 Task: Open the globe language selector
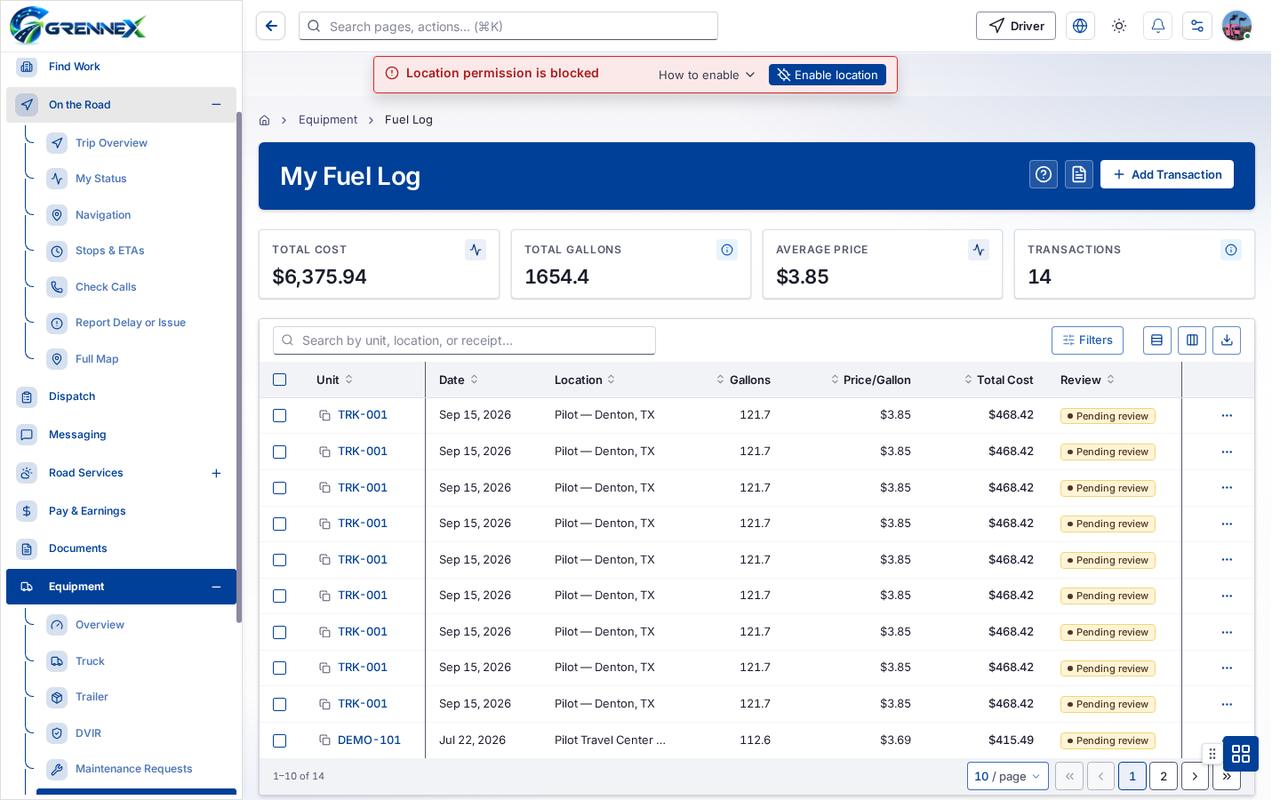pos(1080,26)
